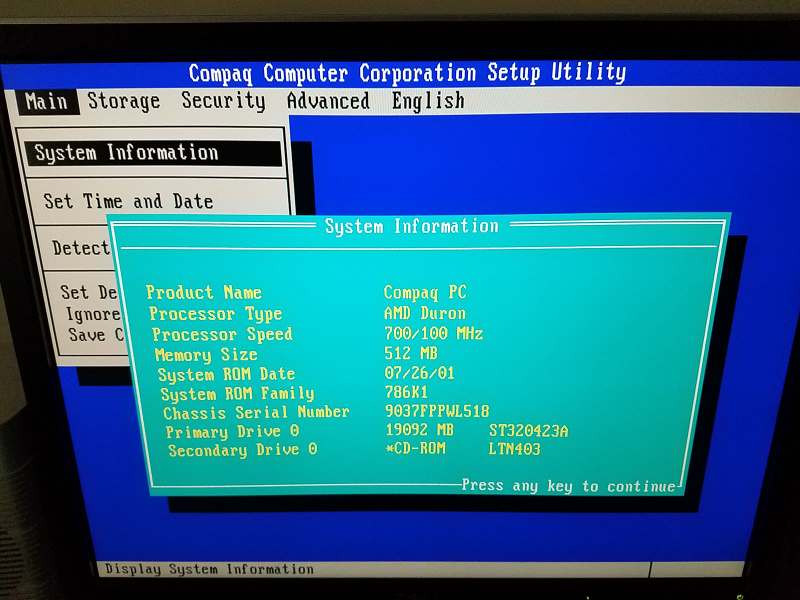Click the LTN403 drive model

click(x=514, y=449)
